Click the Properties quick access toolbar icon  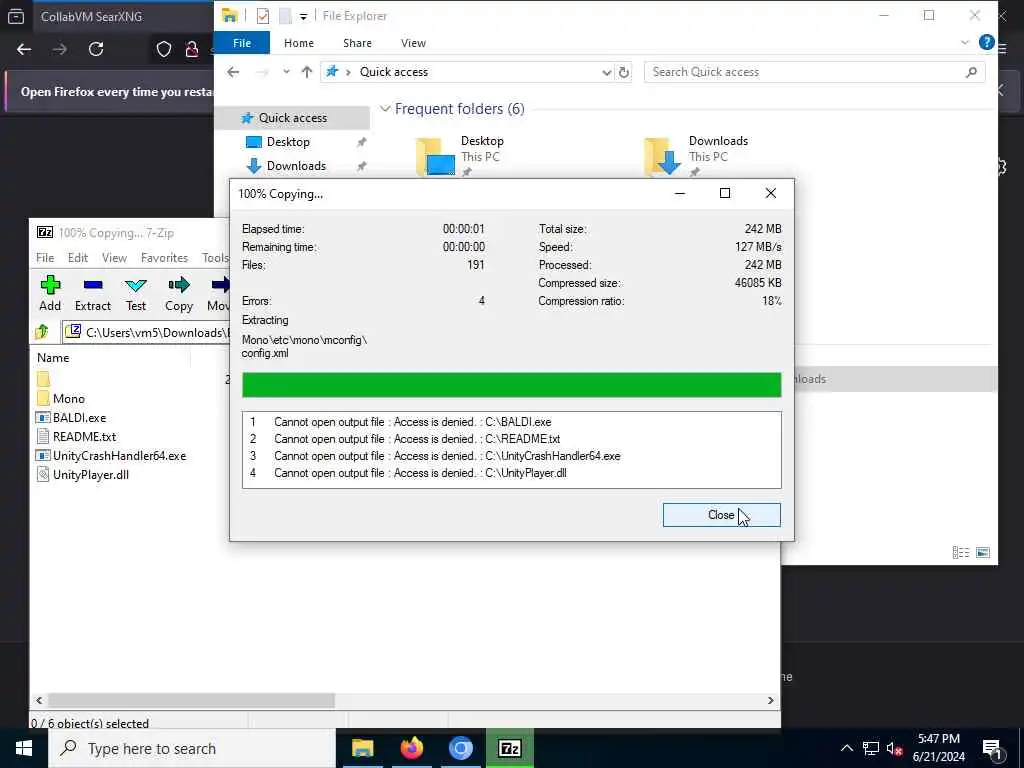point(263,16)
